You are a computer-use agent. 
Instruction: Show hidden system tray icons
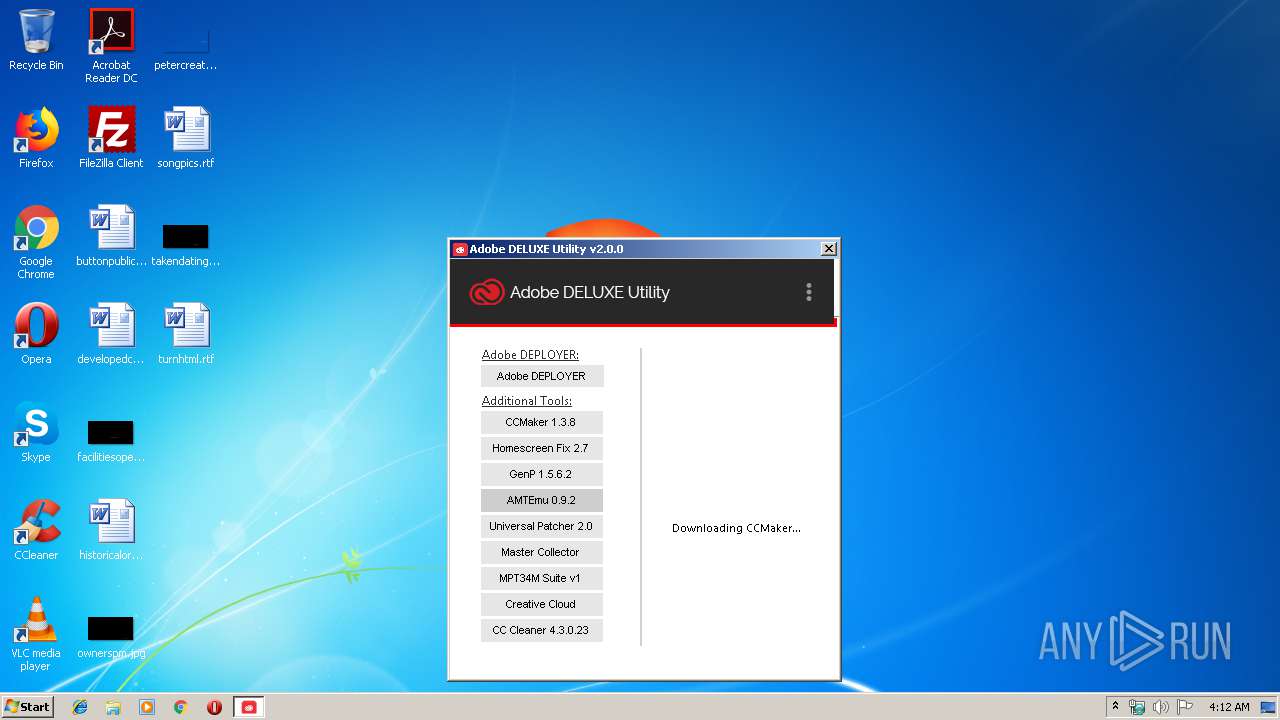point(1115,706)
